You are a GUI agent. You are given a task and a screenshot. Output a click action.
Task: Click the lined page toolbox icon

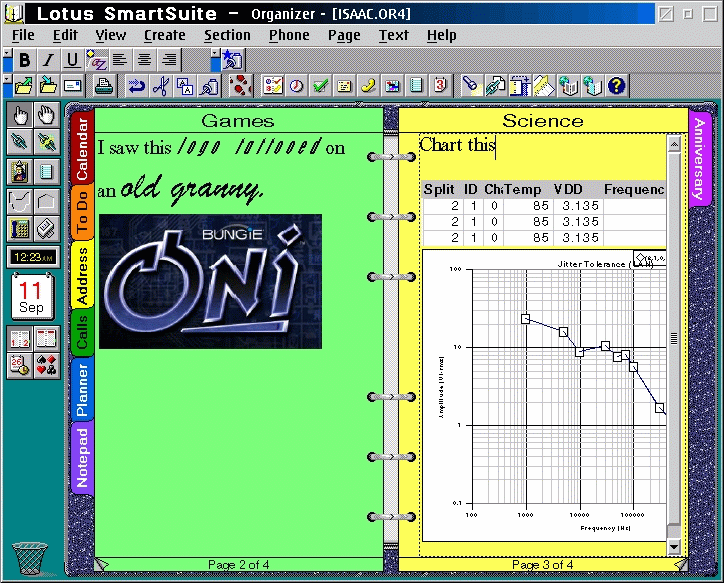[47, 172]
